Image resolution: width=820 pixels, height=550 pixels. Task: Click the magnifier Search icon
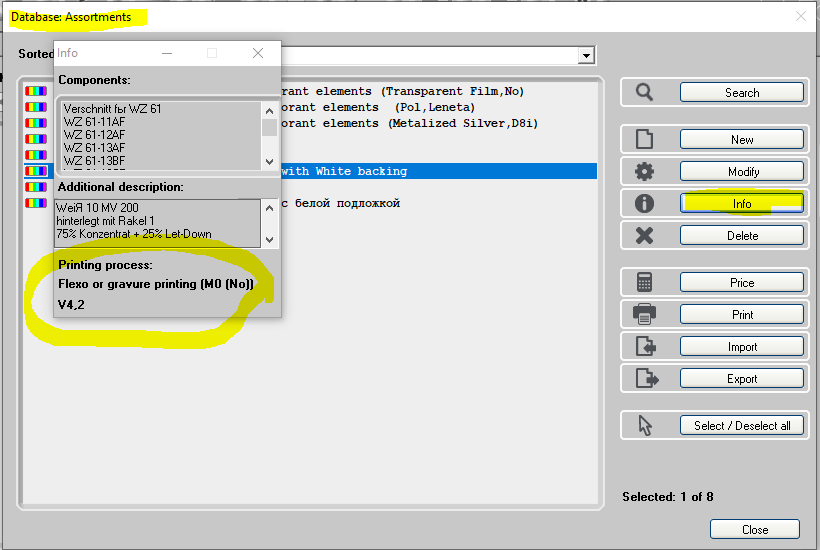[x=644, y=93]
